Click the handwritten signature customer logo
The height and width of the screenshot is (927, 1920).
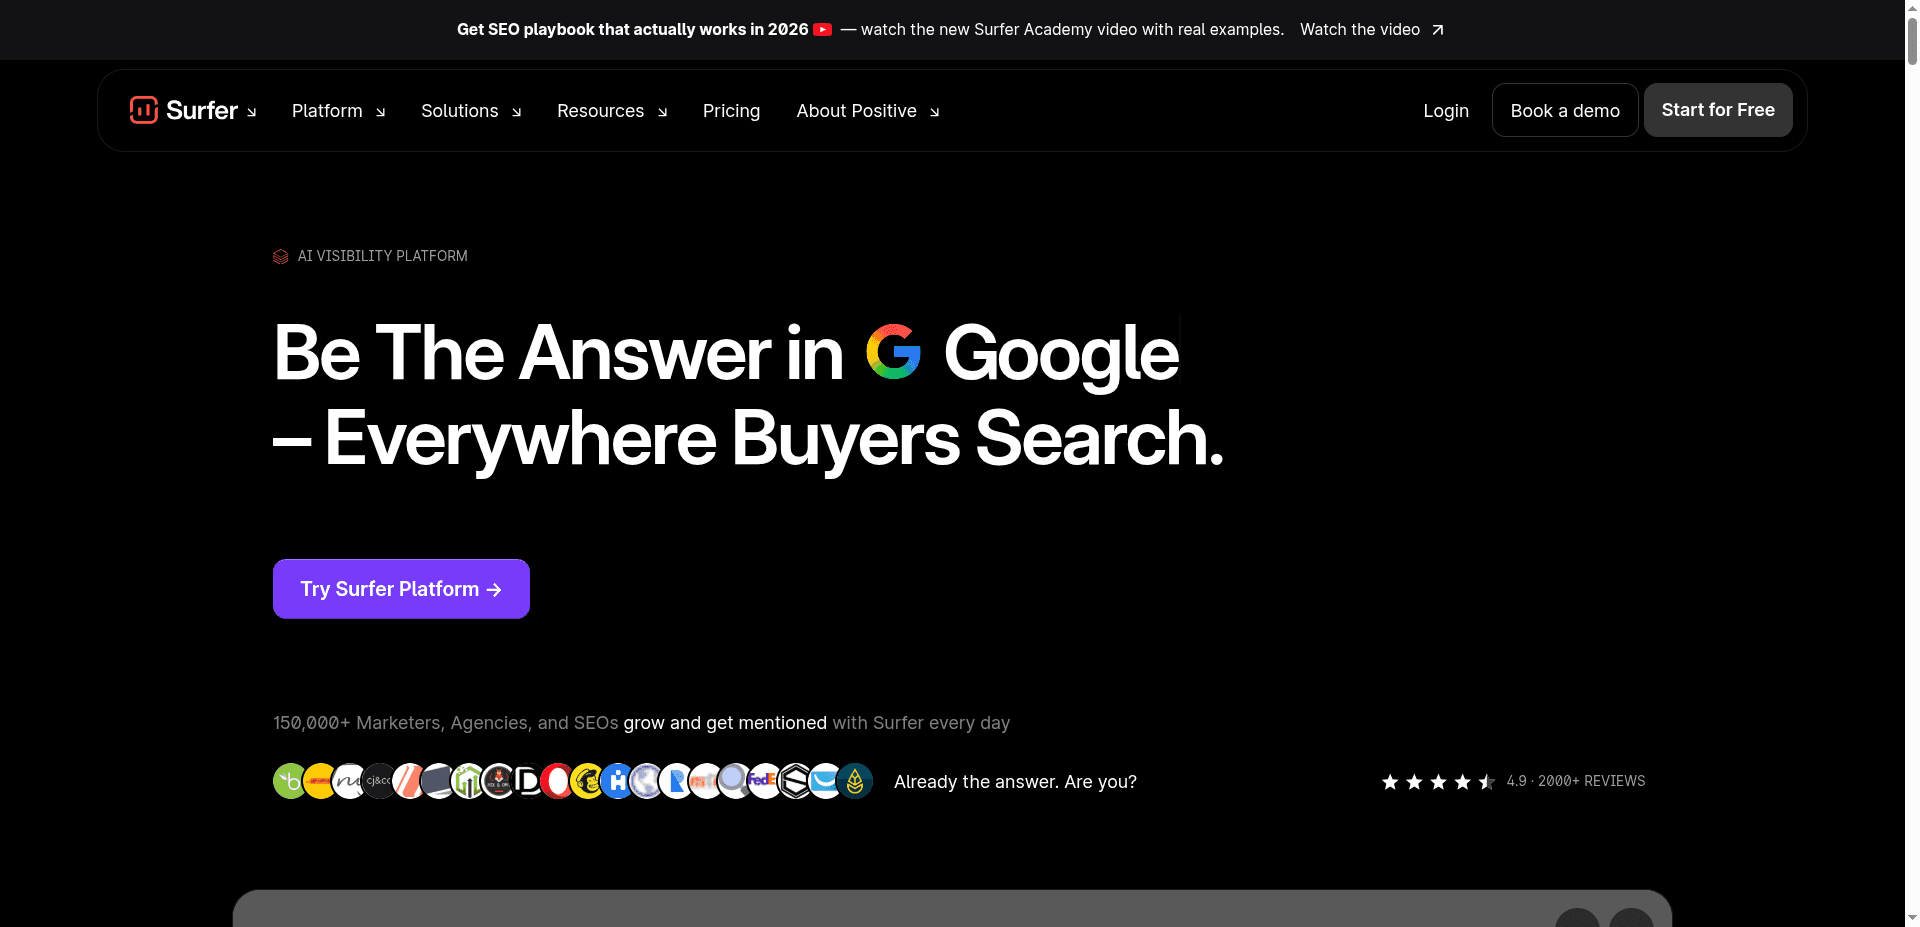coord(349,781)
